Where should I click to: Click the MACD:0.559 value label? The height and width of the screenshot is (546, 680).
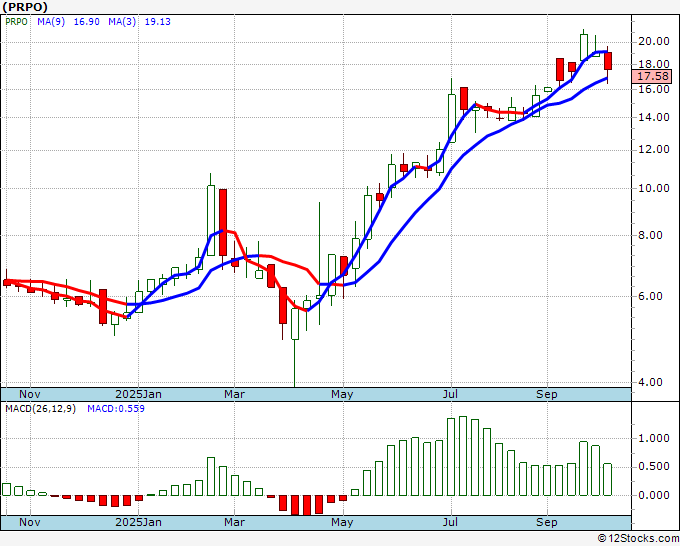tap(116, 409)
